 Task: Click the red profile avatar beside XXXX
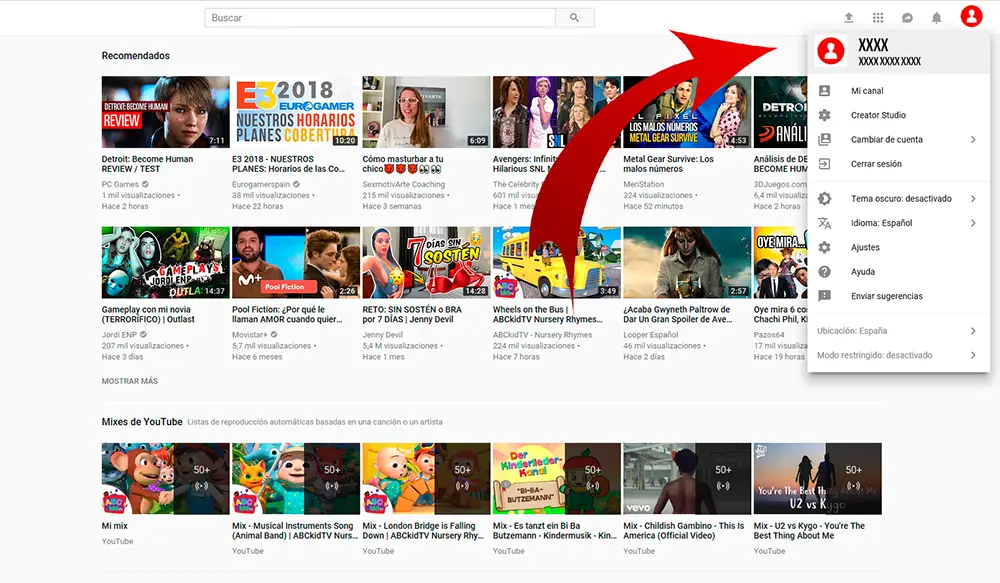[831, 51]
